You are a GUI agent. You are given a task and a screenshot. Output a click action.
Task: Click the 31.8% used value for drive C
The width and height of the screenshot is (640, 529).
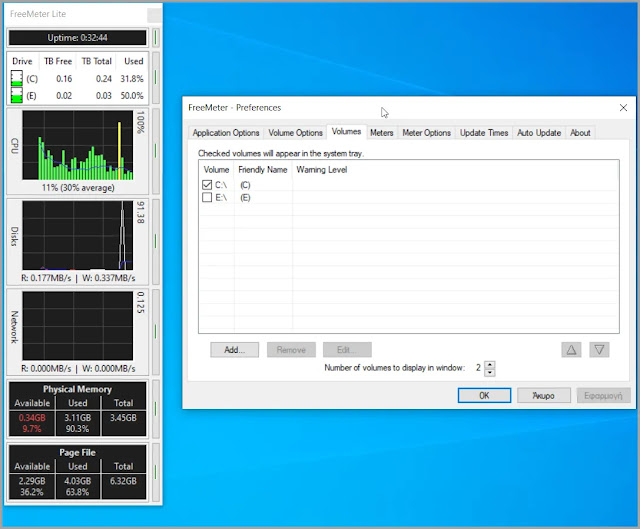(x=131, y=78)
